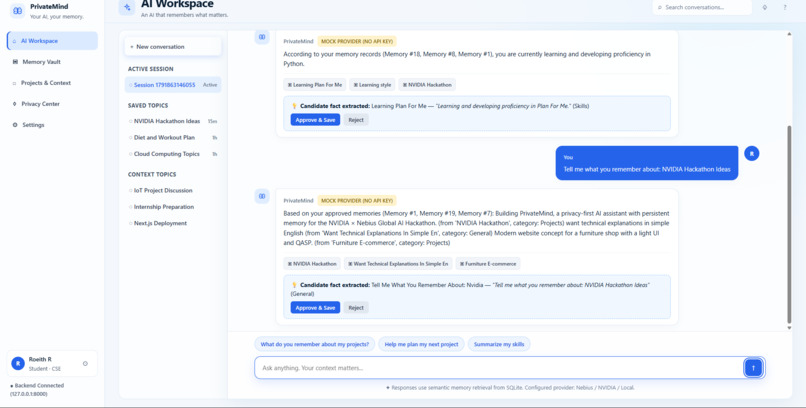Click the R avatar in the user card

(x=18, y=363)
